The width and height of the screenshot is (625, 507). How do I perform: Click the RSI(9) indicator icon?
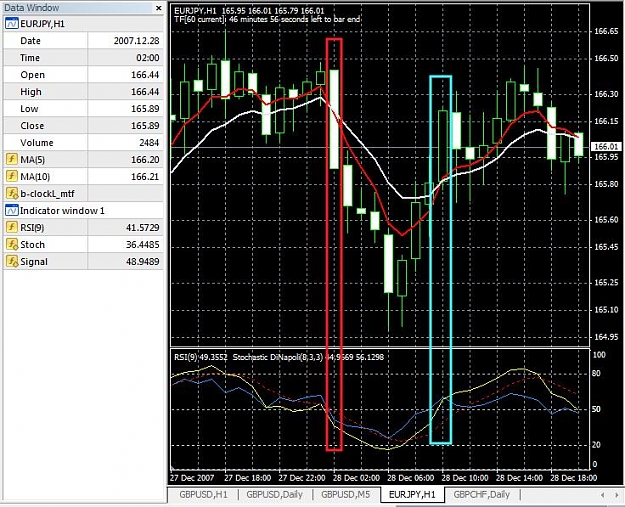pyautogui.click(x=12, y=227)
